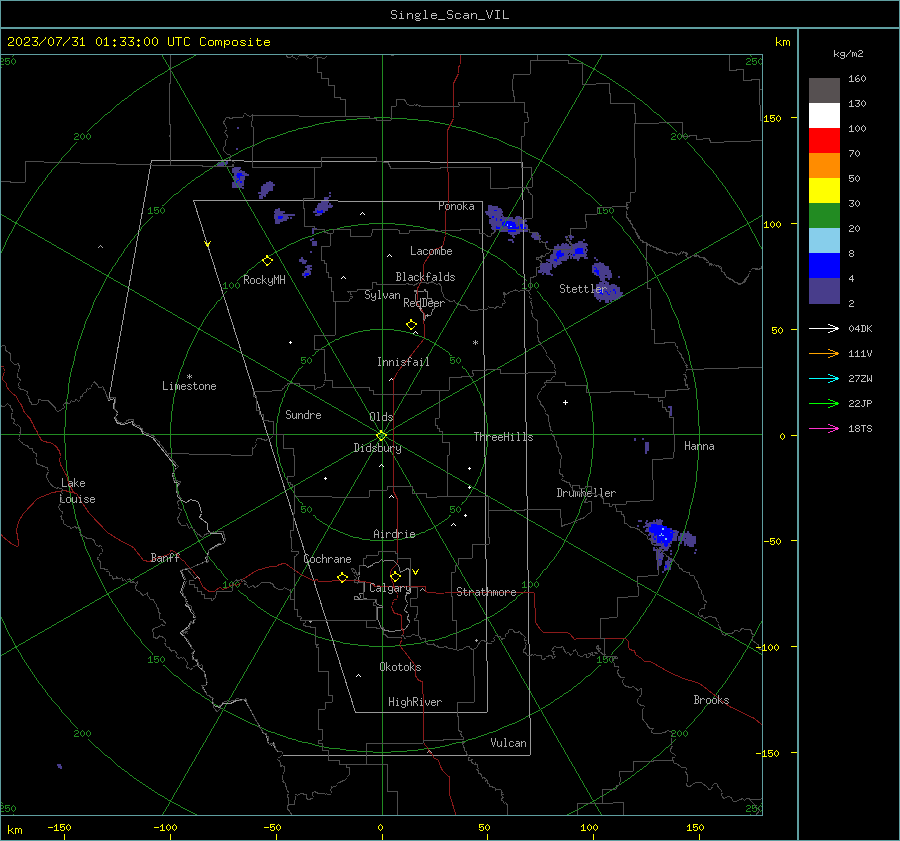
Task: Click the Vulcan label
Action: tap(508, 743)
